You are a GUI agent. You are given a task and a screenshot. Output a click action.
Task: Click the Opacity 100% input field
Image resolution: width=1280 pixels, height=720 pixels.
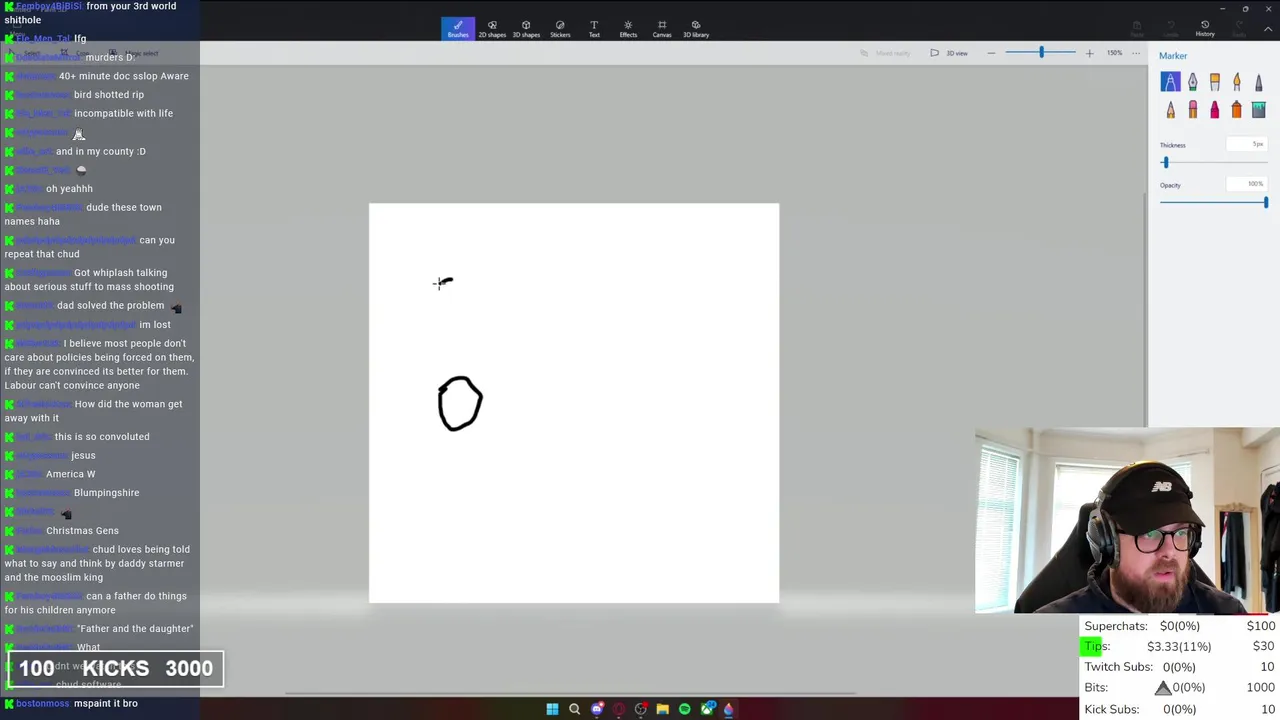1249,184
